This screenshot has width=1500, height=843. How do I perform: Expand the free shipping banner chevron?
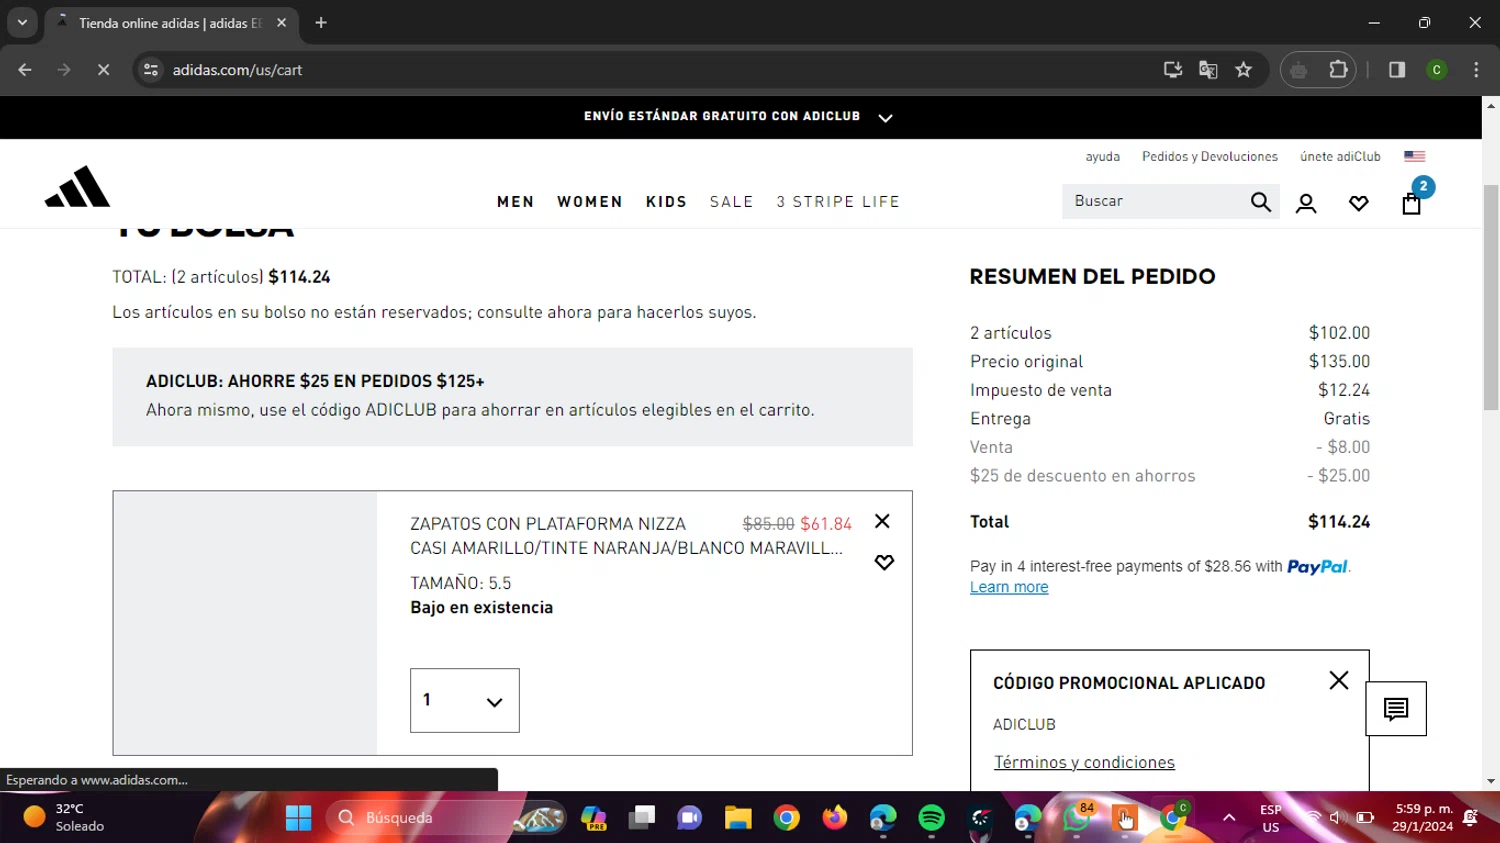tap(885, 117)
